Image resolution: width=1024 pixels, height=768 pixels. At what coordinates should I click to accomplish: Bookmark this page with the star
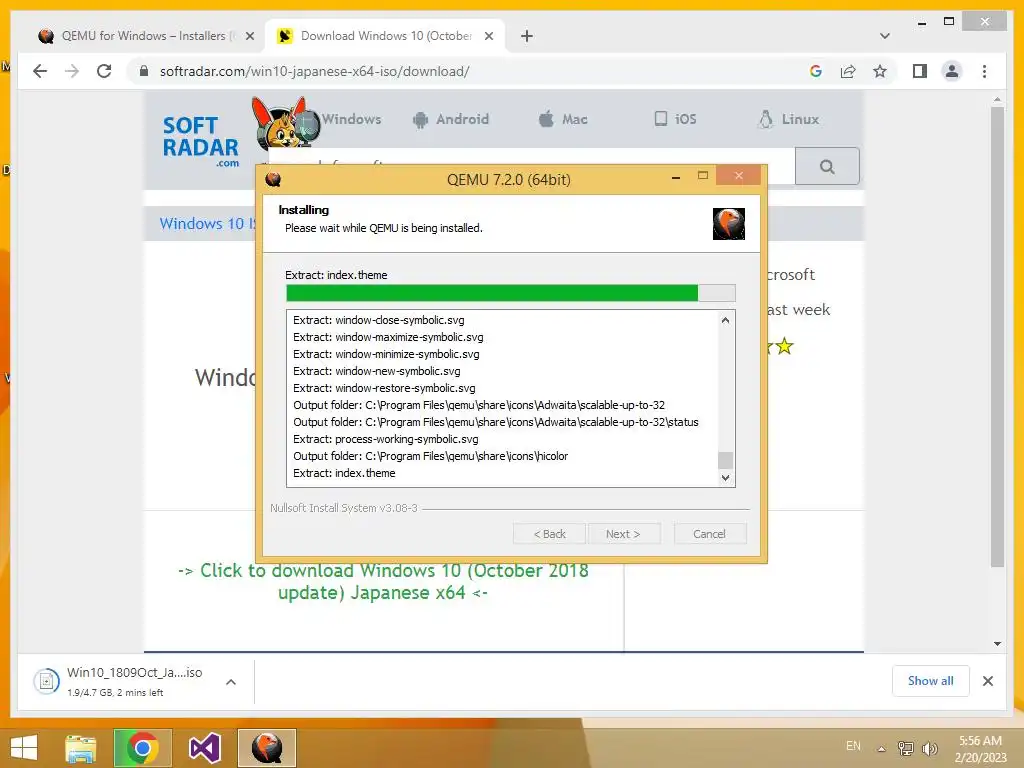click(880, 71)
